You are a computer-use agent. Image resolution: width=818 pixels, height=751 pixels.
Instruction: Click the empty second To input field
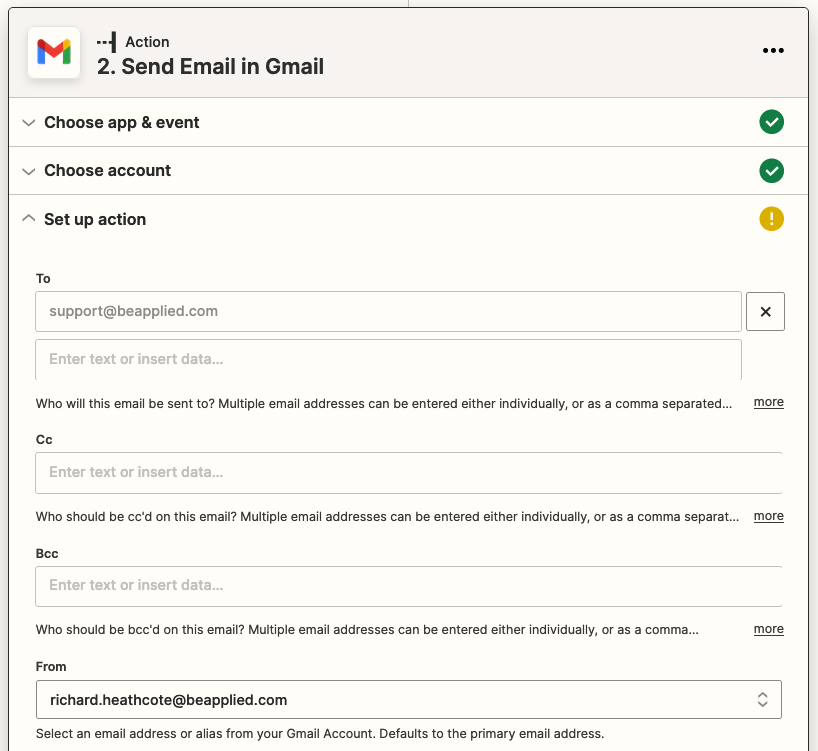click(x=388, y=359)
